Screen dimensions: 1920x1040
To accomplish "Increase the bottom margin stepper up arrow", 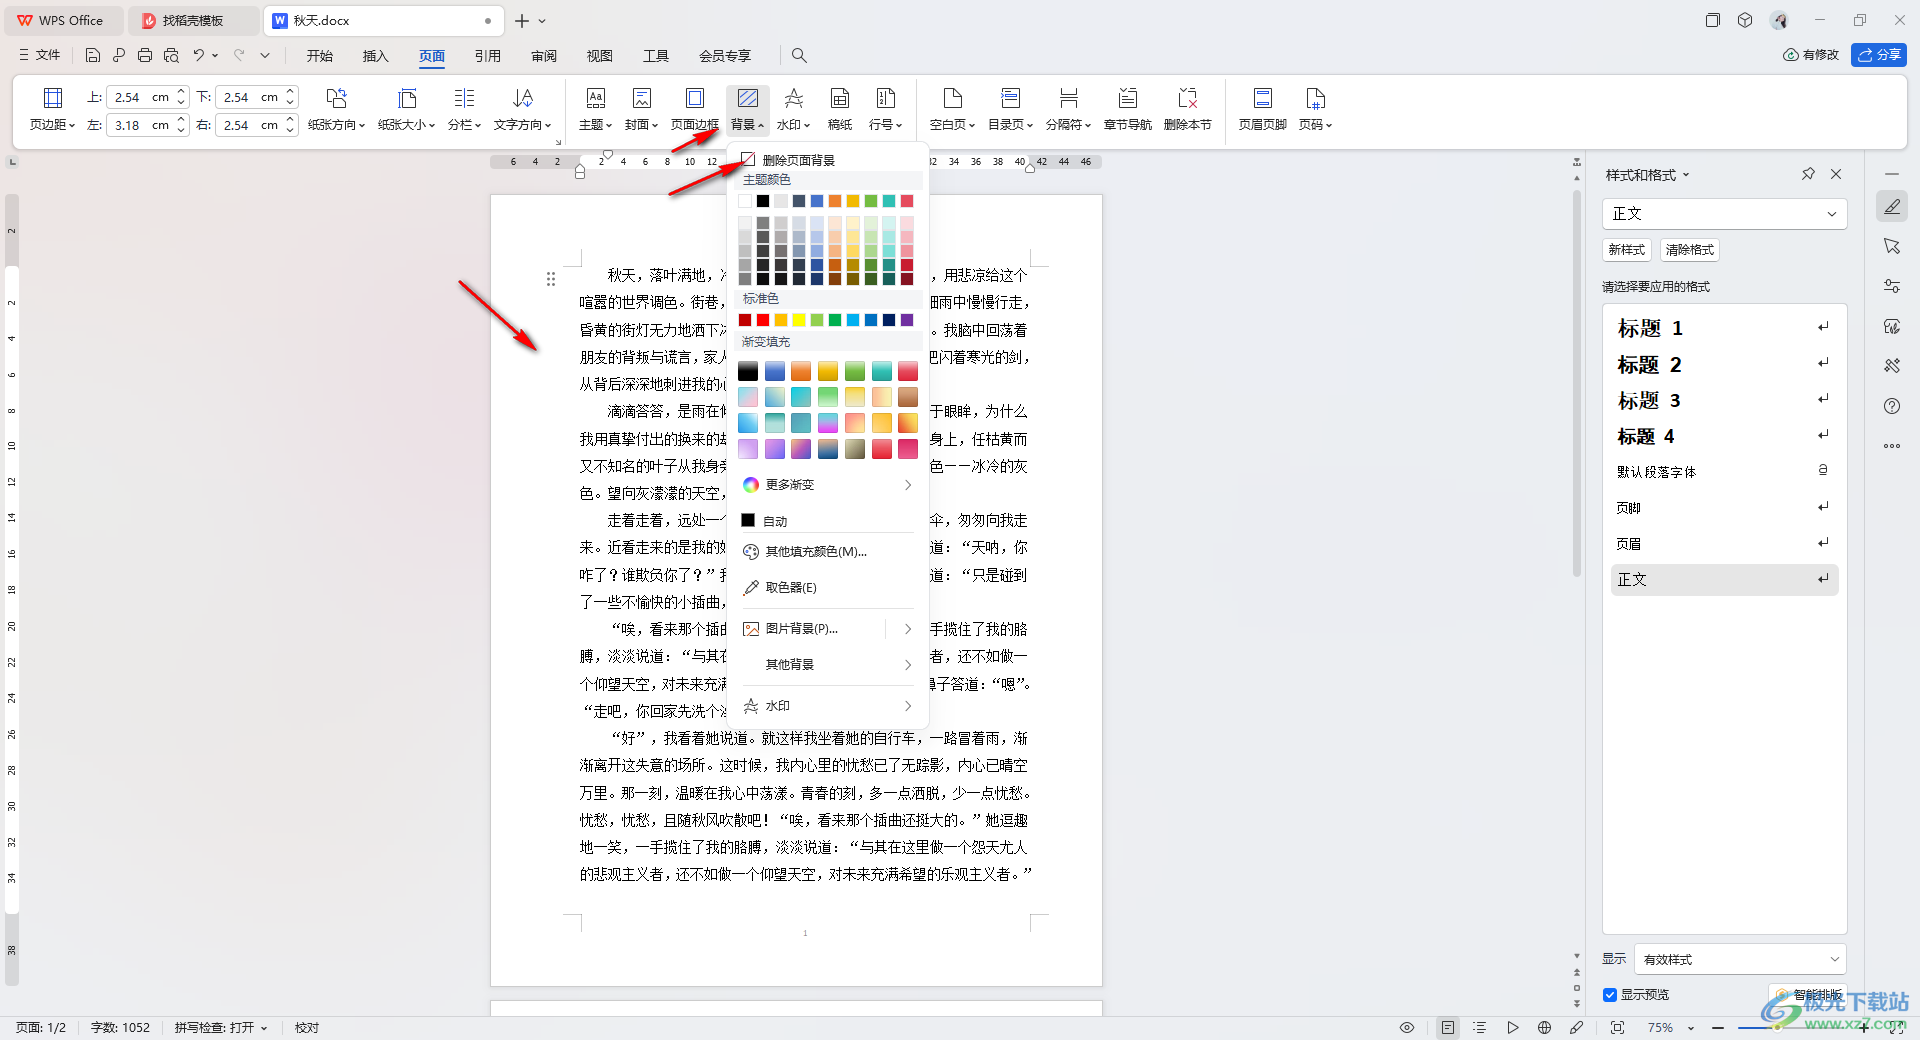I will [x=290, y=92].
